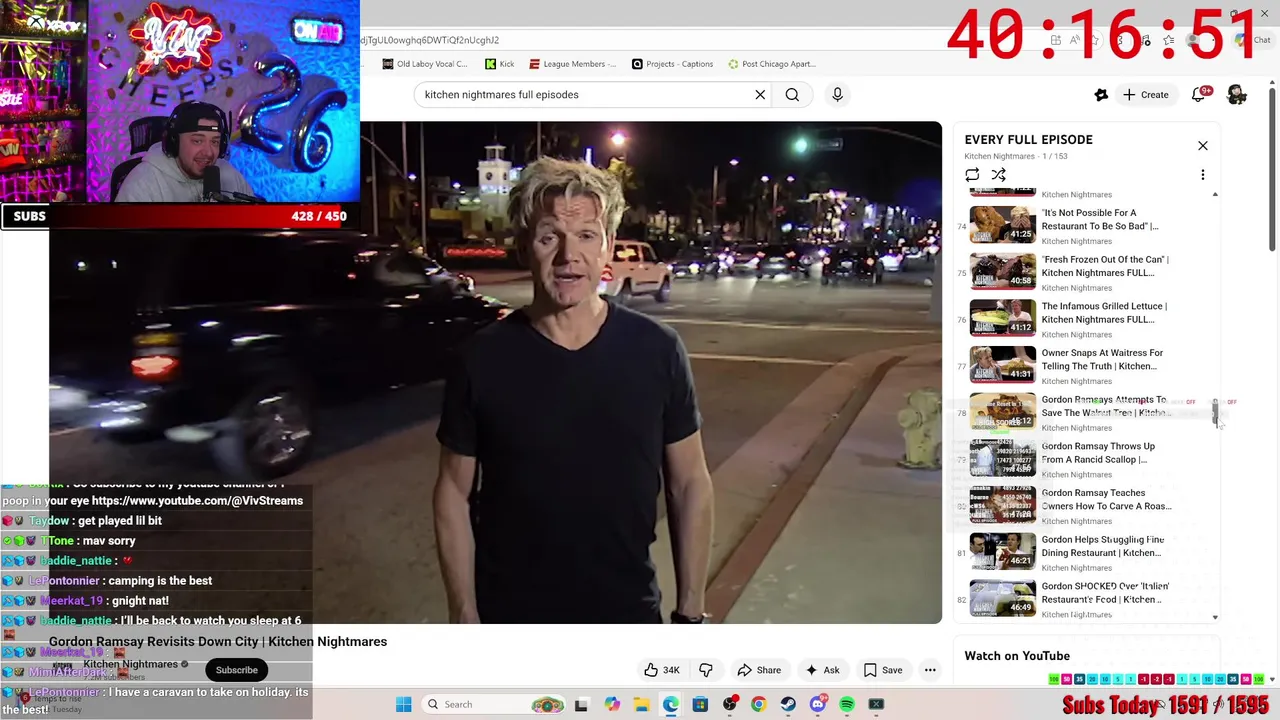Open the playlist three-dot options menu
Image resolution: width=1280 pixels, height=720 pixels.
[x=1203, y=175]
